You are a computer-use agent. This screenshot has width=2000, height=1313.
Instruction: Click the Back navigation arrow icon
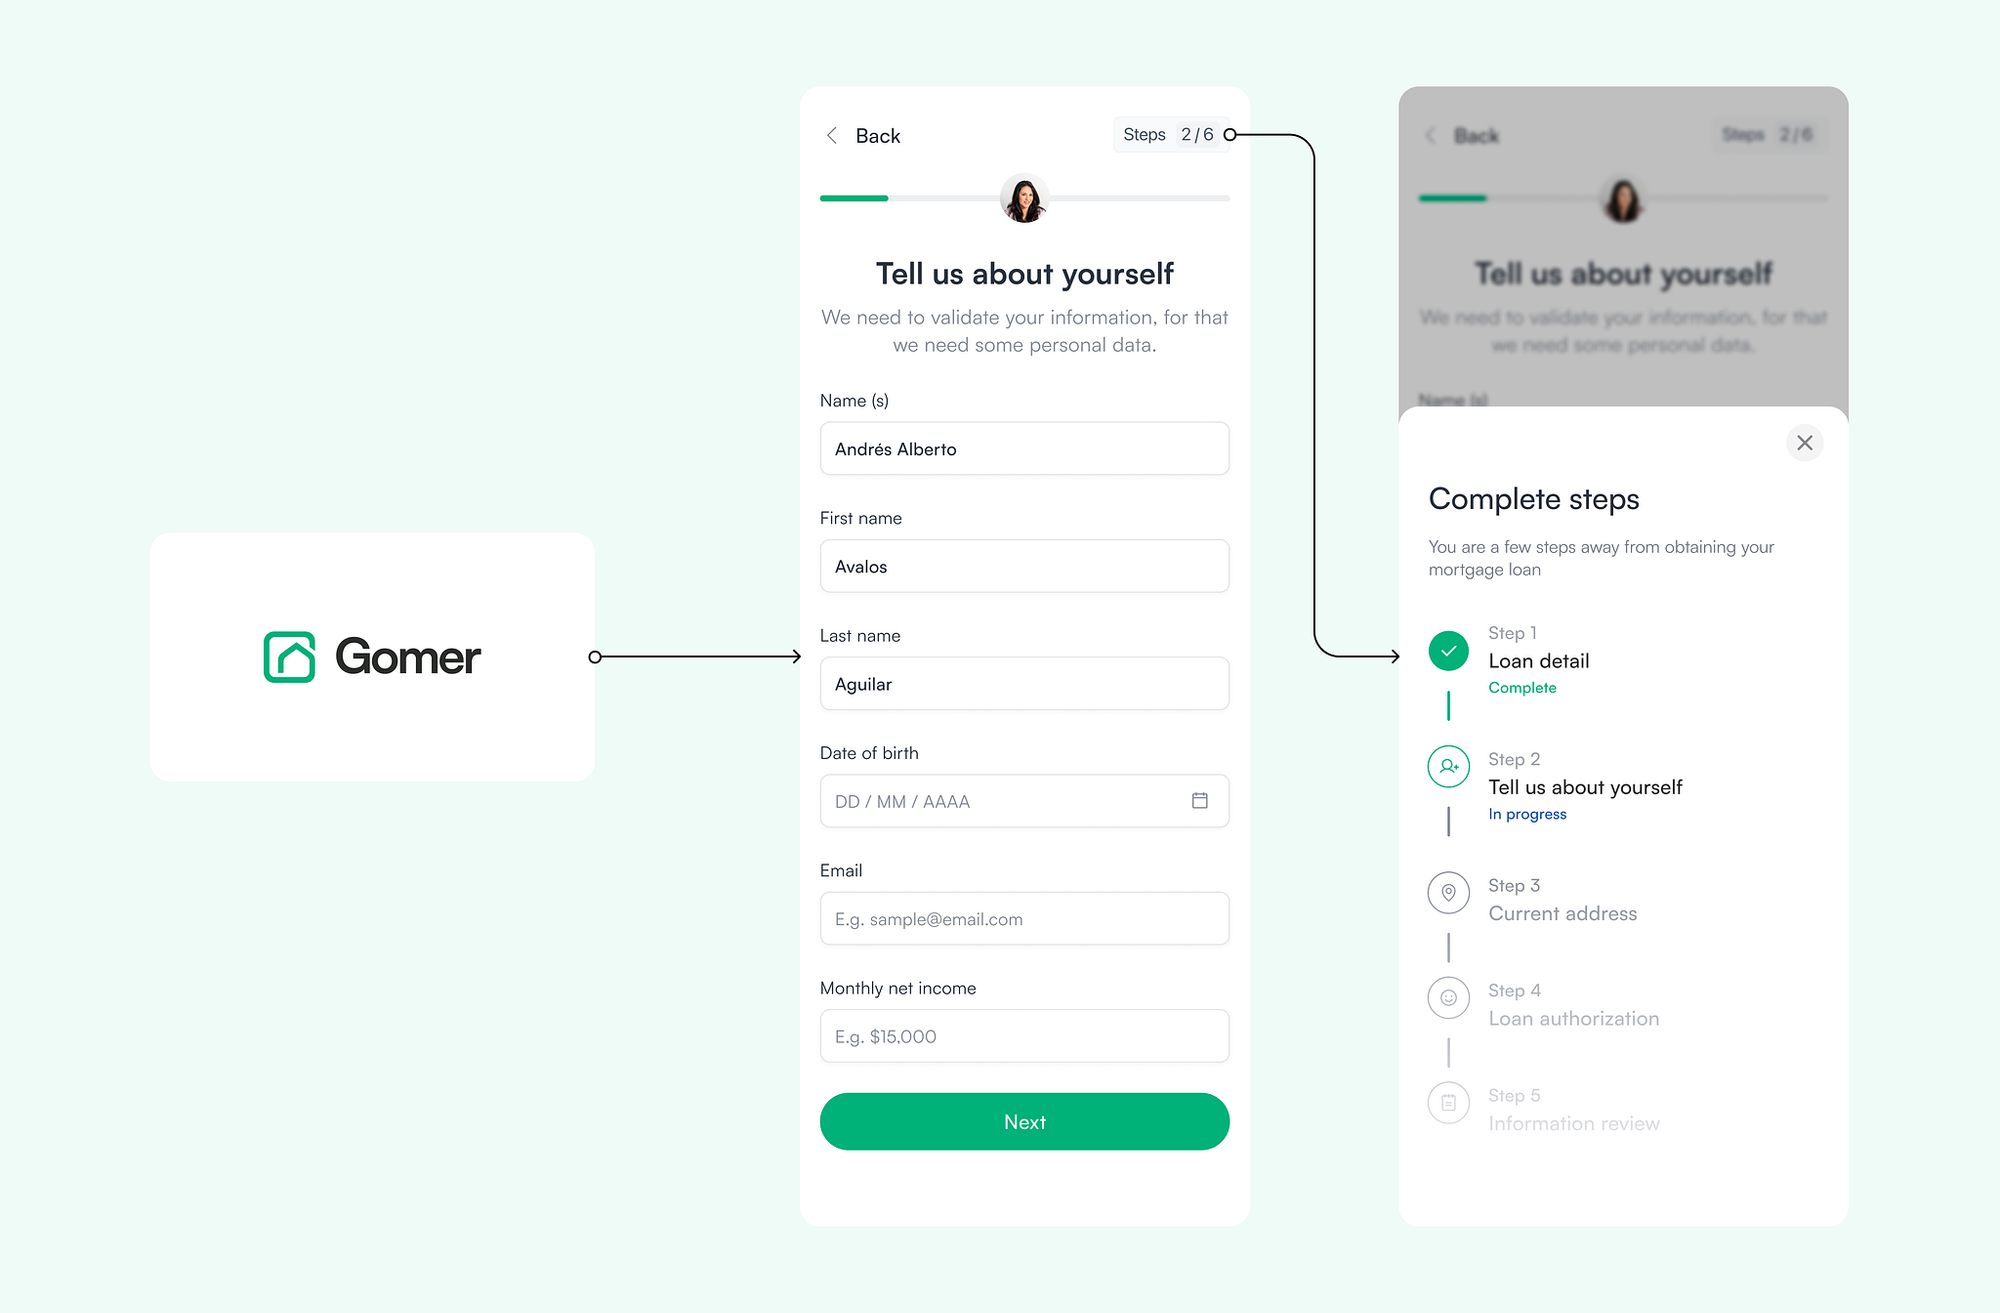click(832, 135)
